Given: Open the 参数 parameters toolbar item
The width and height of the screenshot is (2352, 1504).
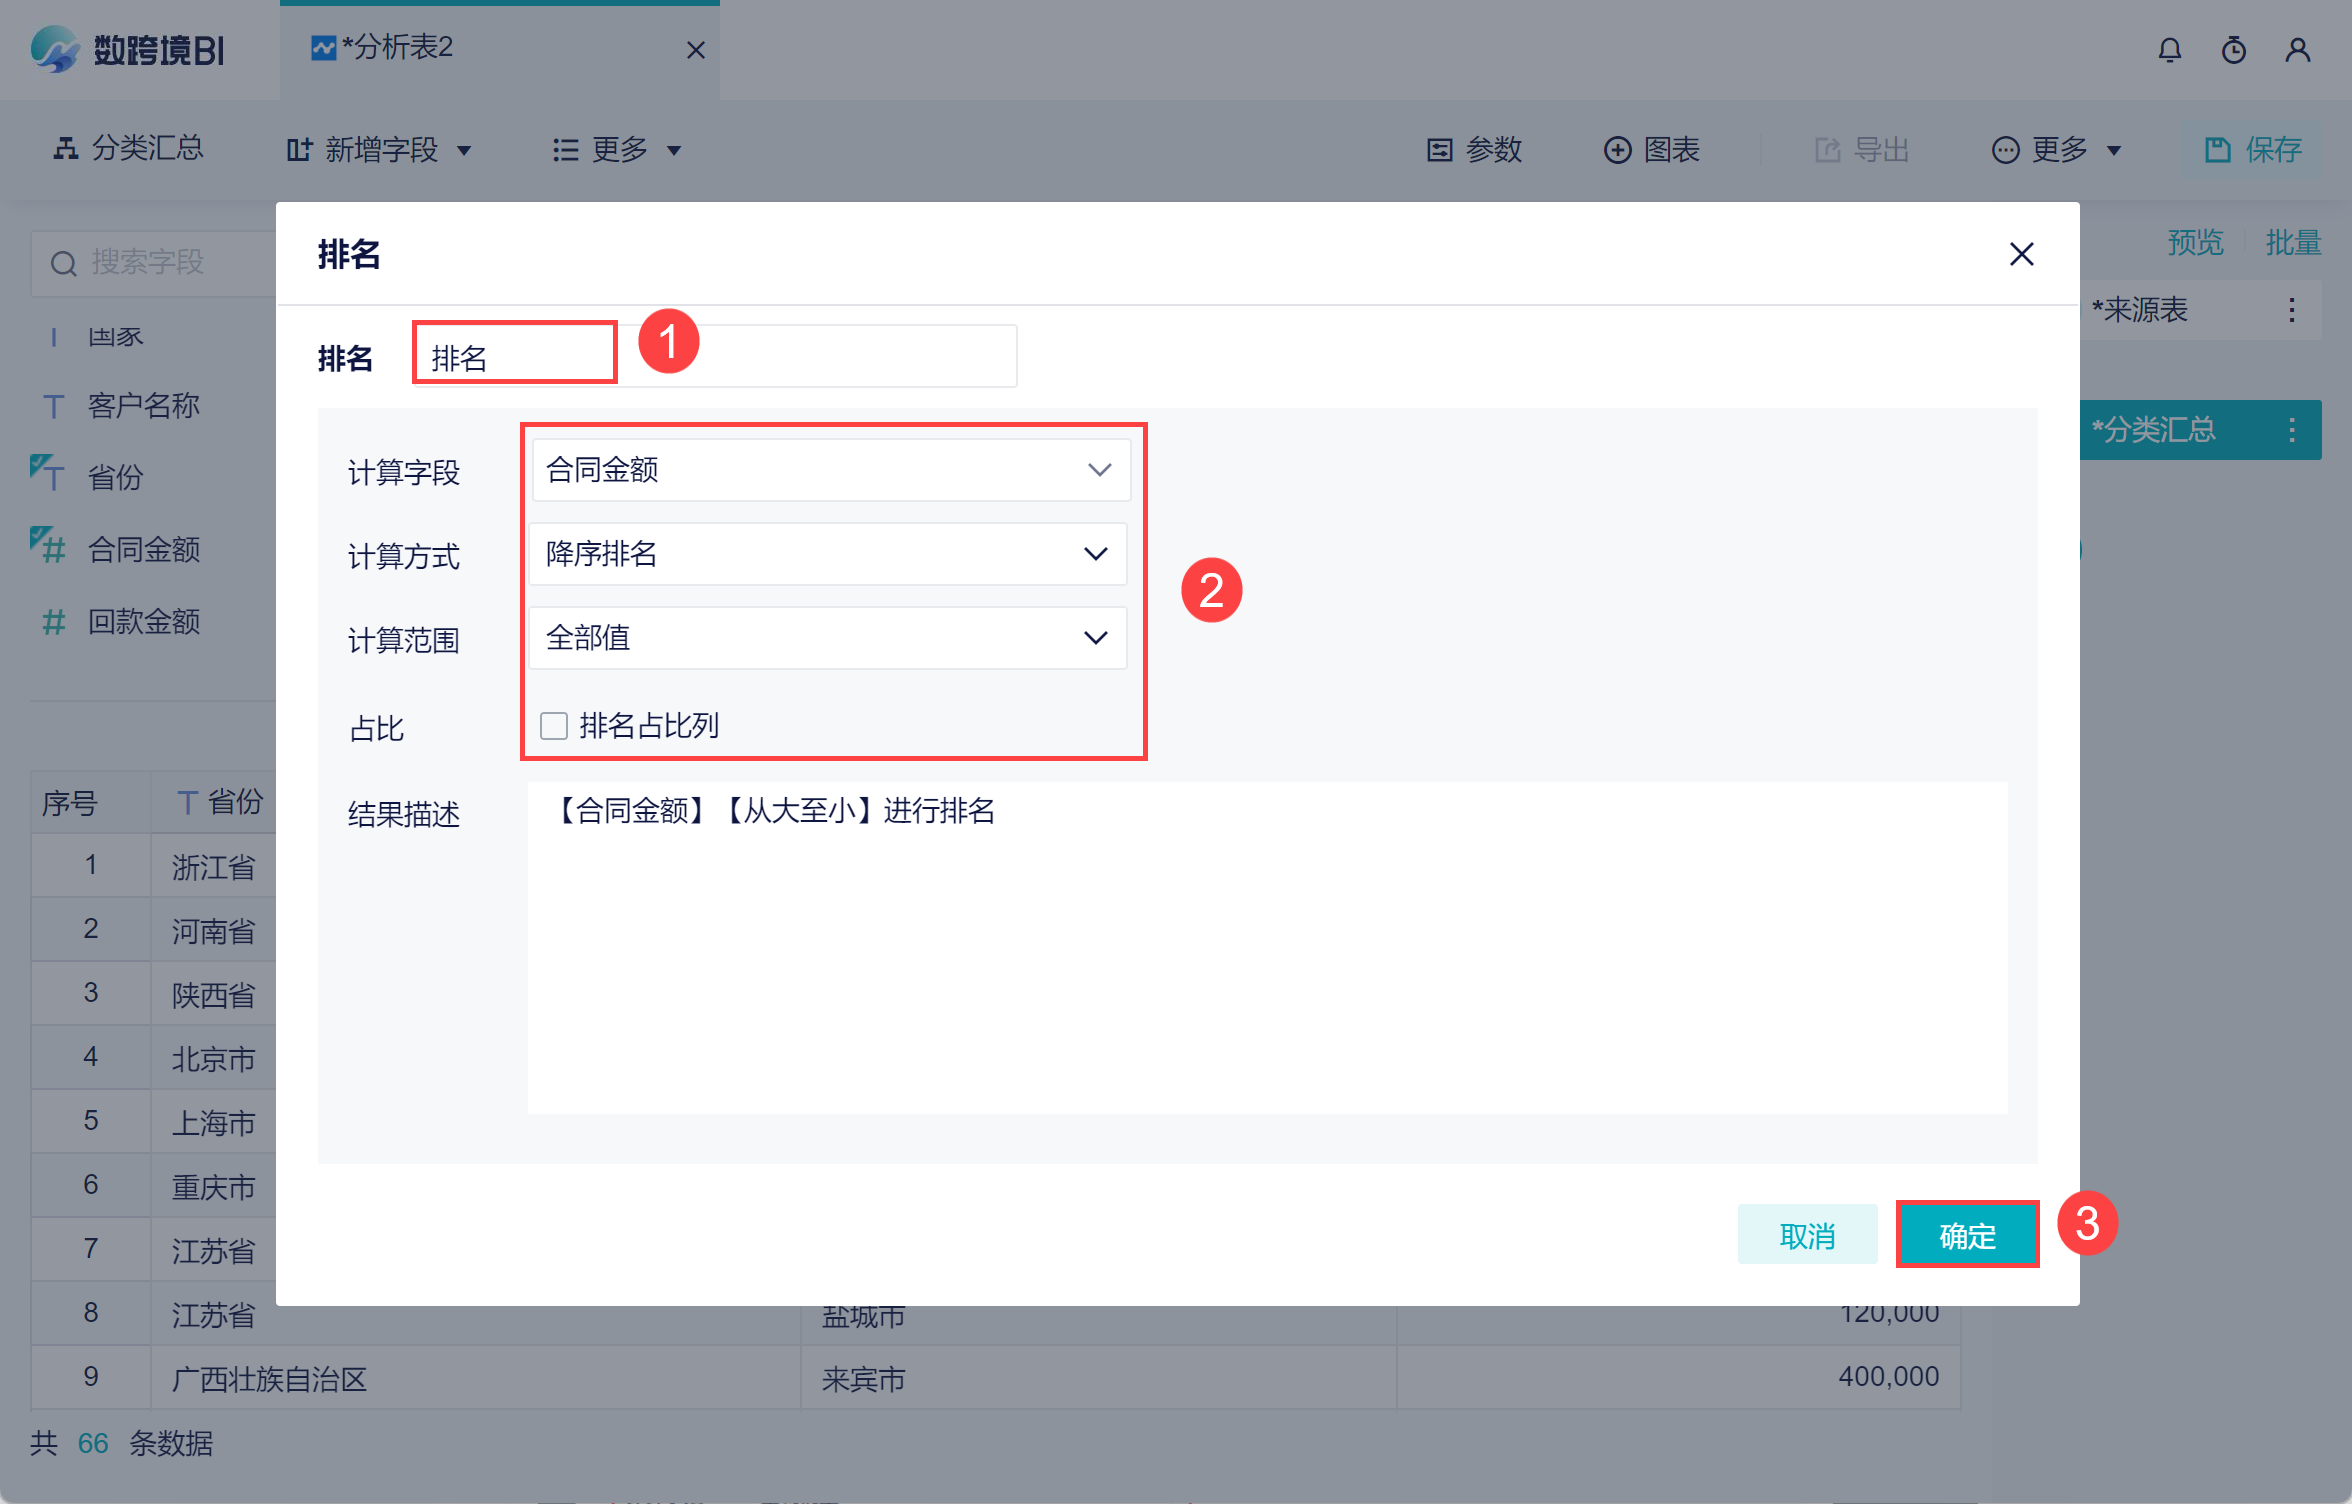Looking at the screenshot, I should (1474, 150).
